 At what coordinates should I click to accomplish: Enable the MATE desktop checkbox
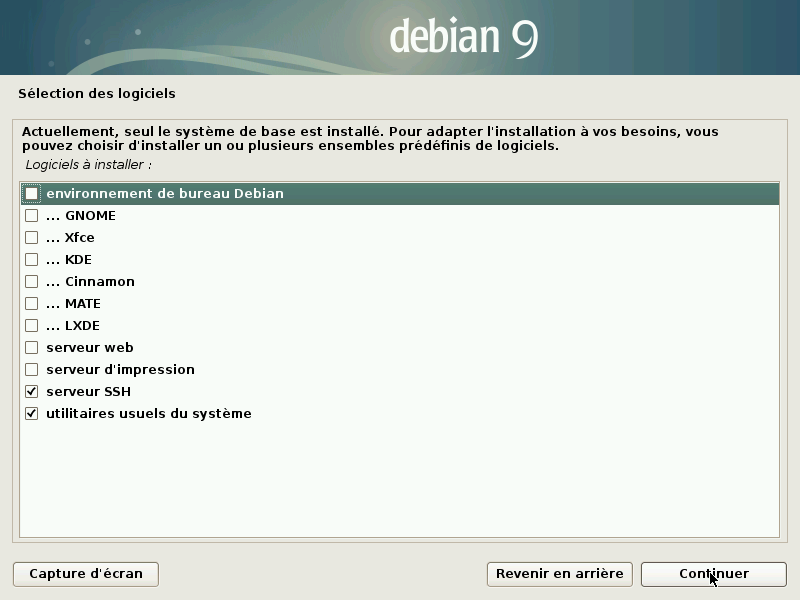click(x=29, y=303)
